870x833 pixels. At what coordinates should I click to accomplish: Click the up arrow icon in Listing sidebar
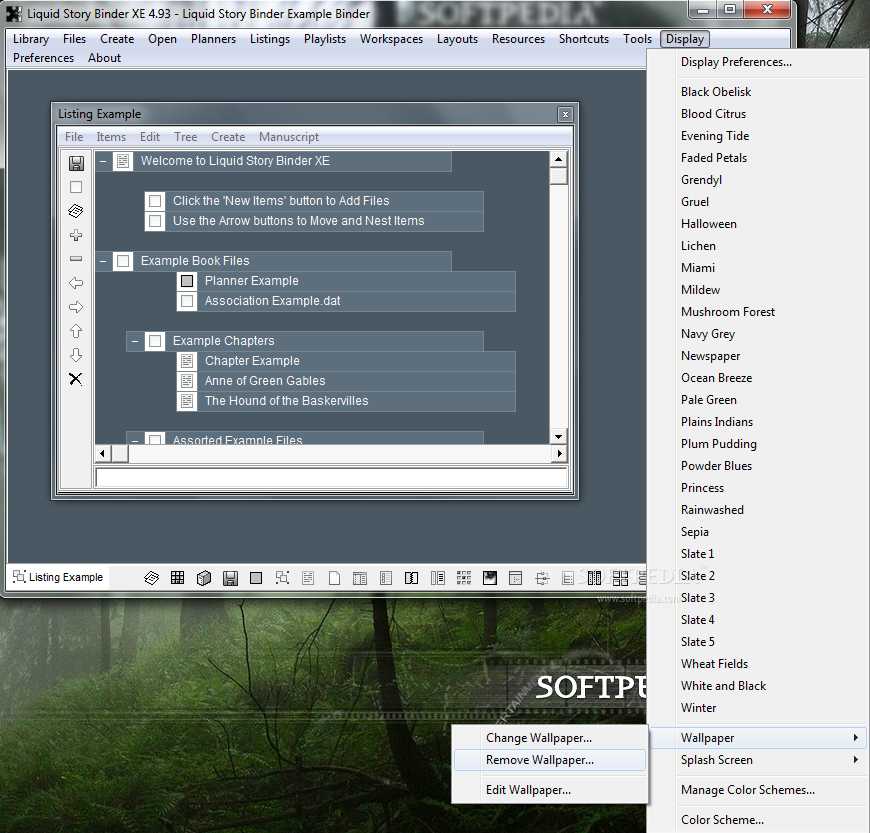click(76, 331)
